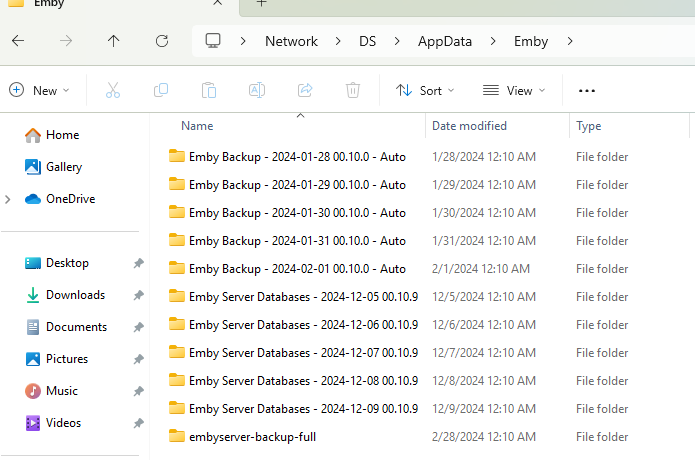Screen dimensions: 695x460
Task: Select the embyserver-backup-full folder
Action: coord(242,437)
